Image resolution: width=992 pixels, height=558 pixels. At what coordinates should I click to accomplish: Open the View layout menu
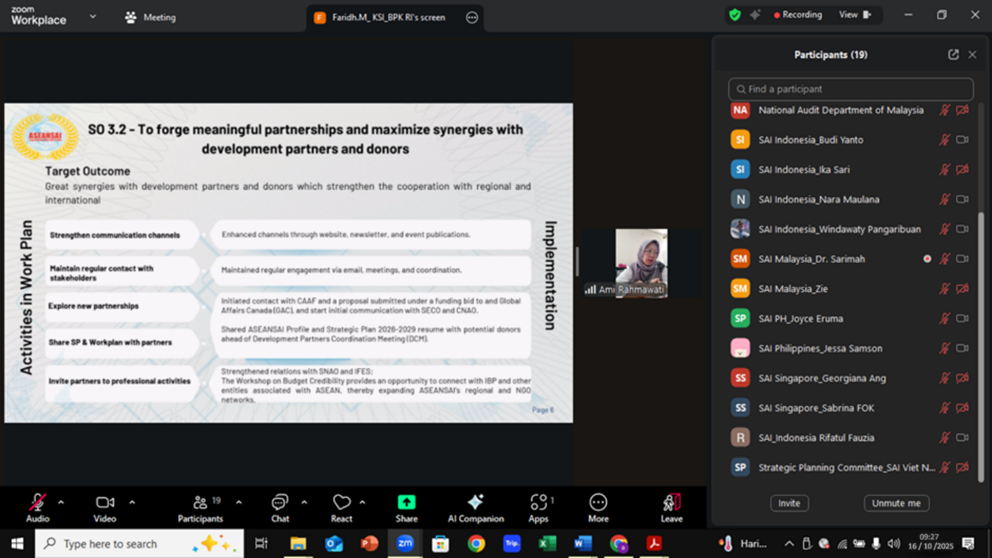click(854, 15)
